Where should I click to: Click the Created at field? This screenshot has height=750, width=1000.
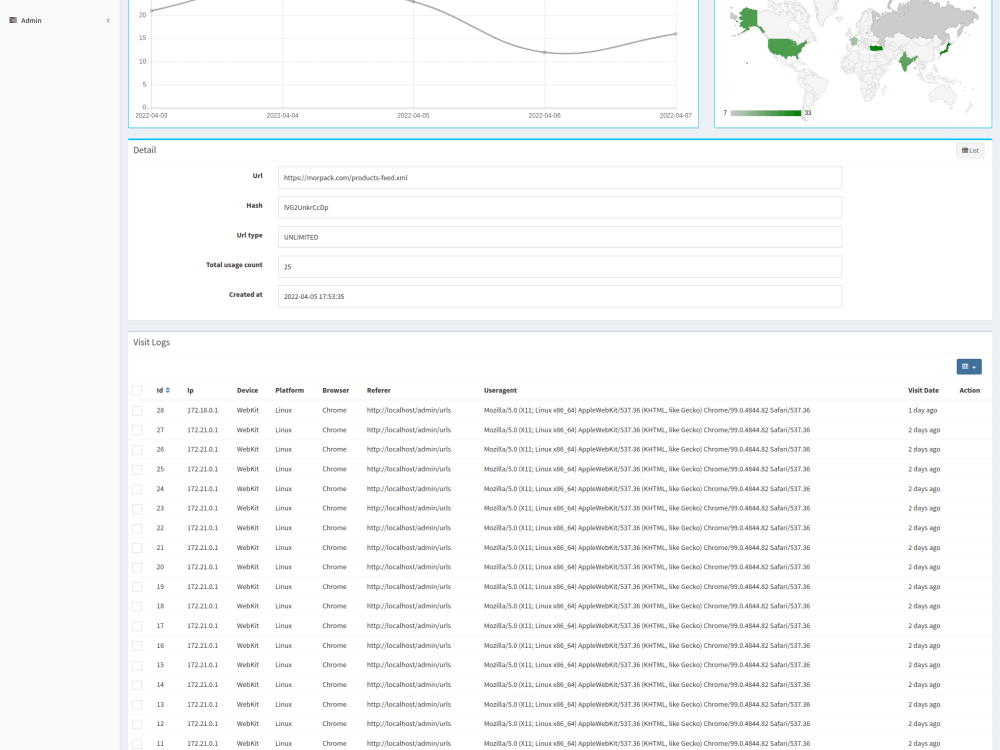point(559,297)
